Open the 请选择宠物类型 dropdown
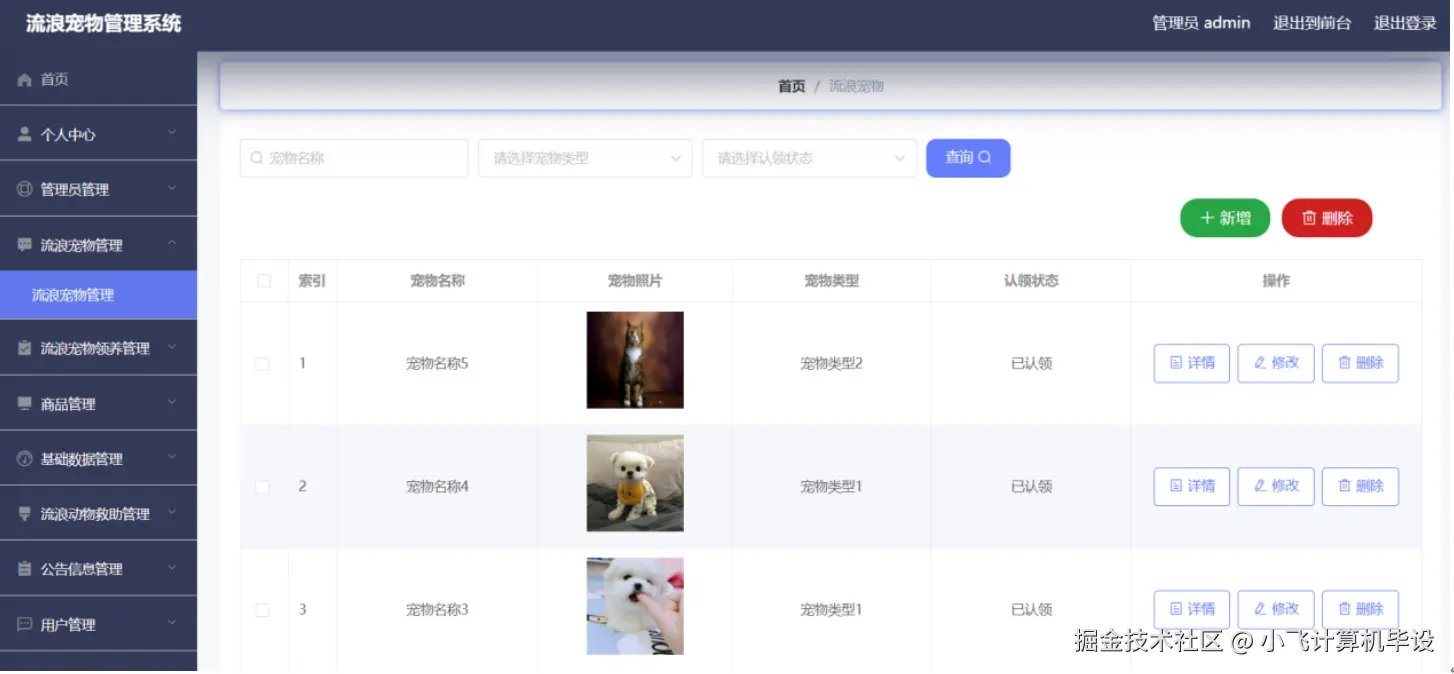The width and height of the screenshot is (1454, 674). [584, 158]
